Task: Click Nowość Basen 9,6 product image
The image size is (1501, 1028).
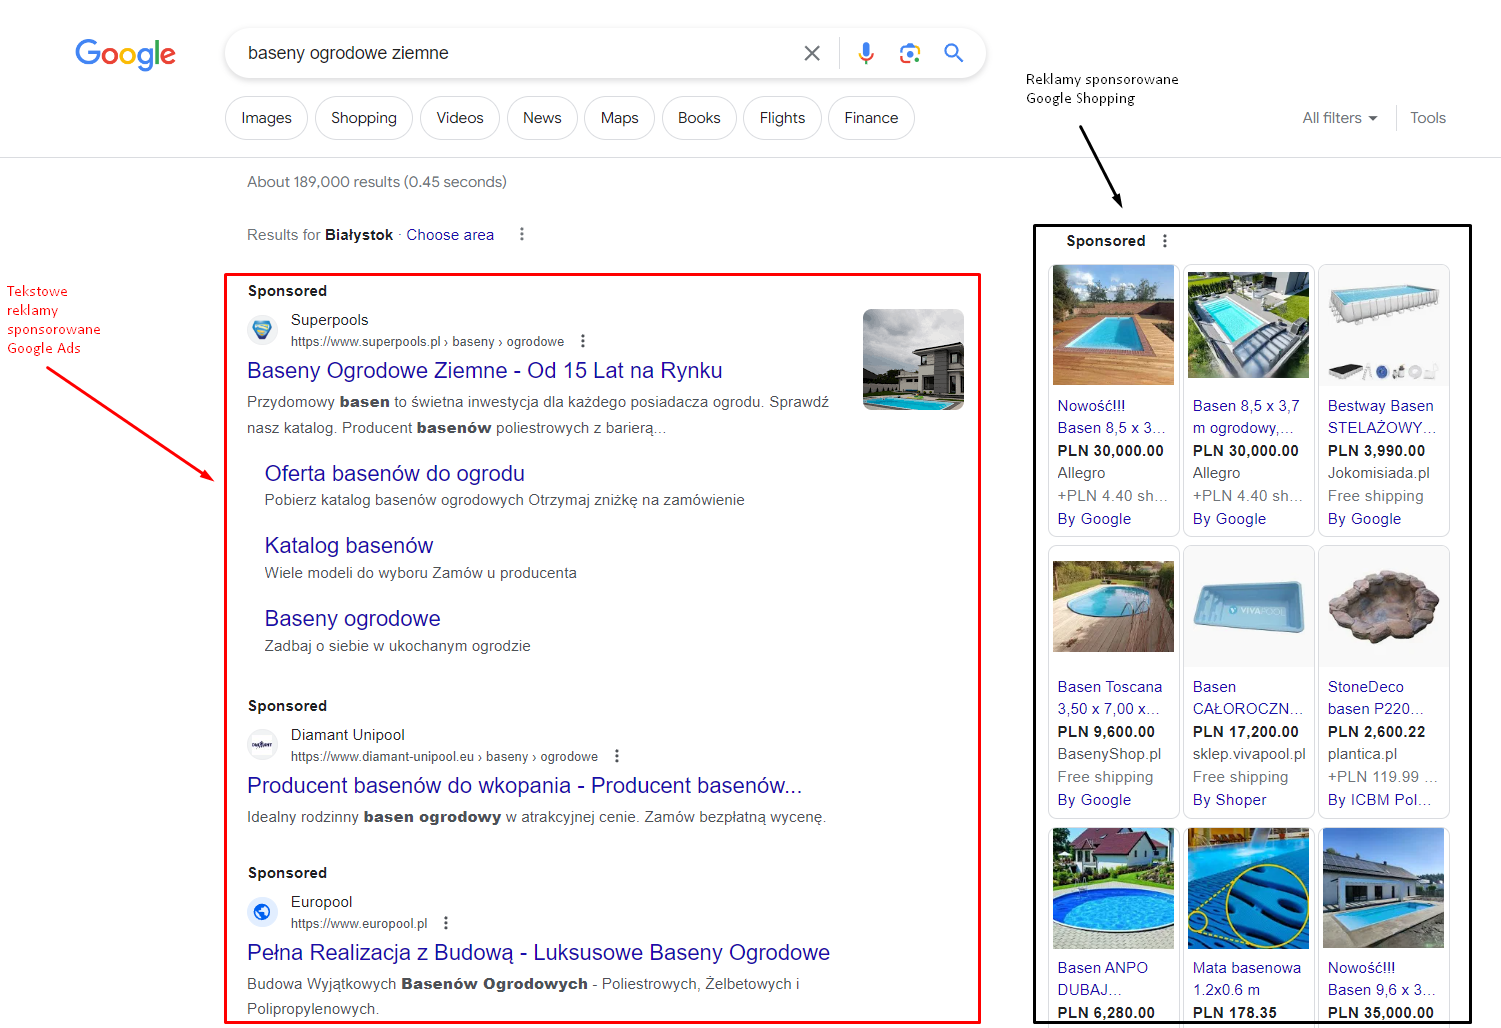Action: click(1383, 888)
